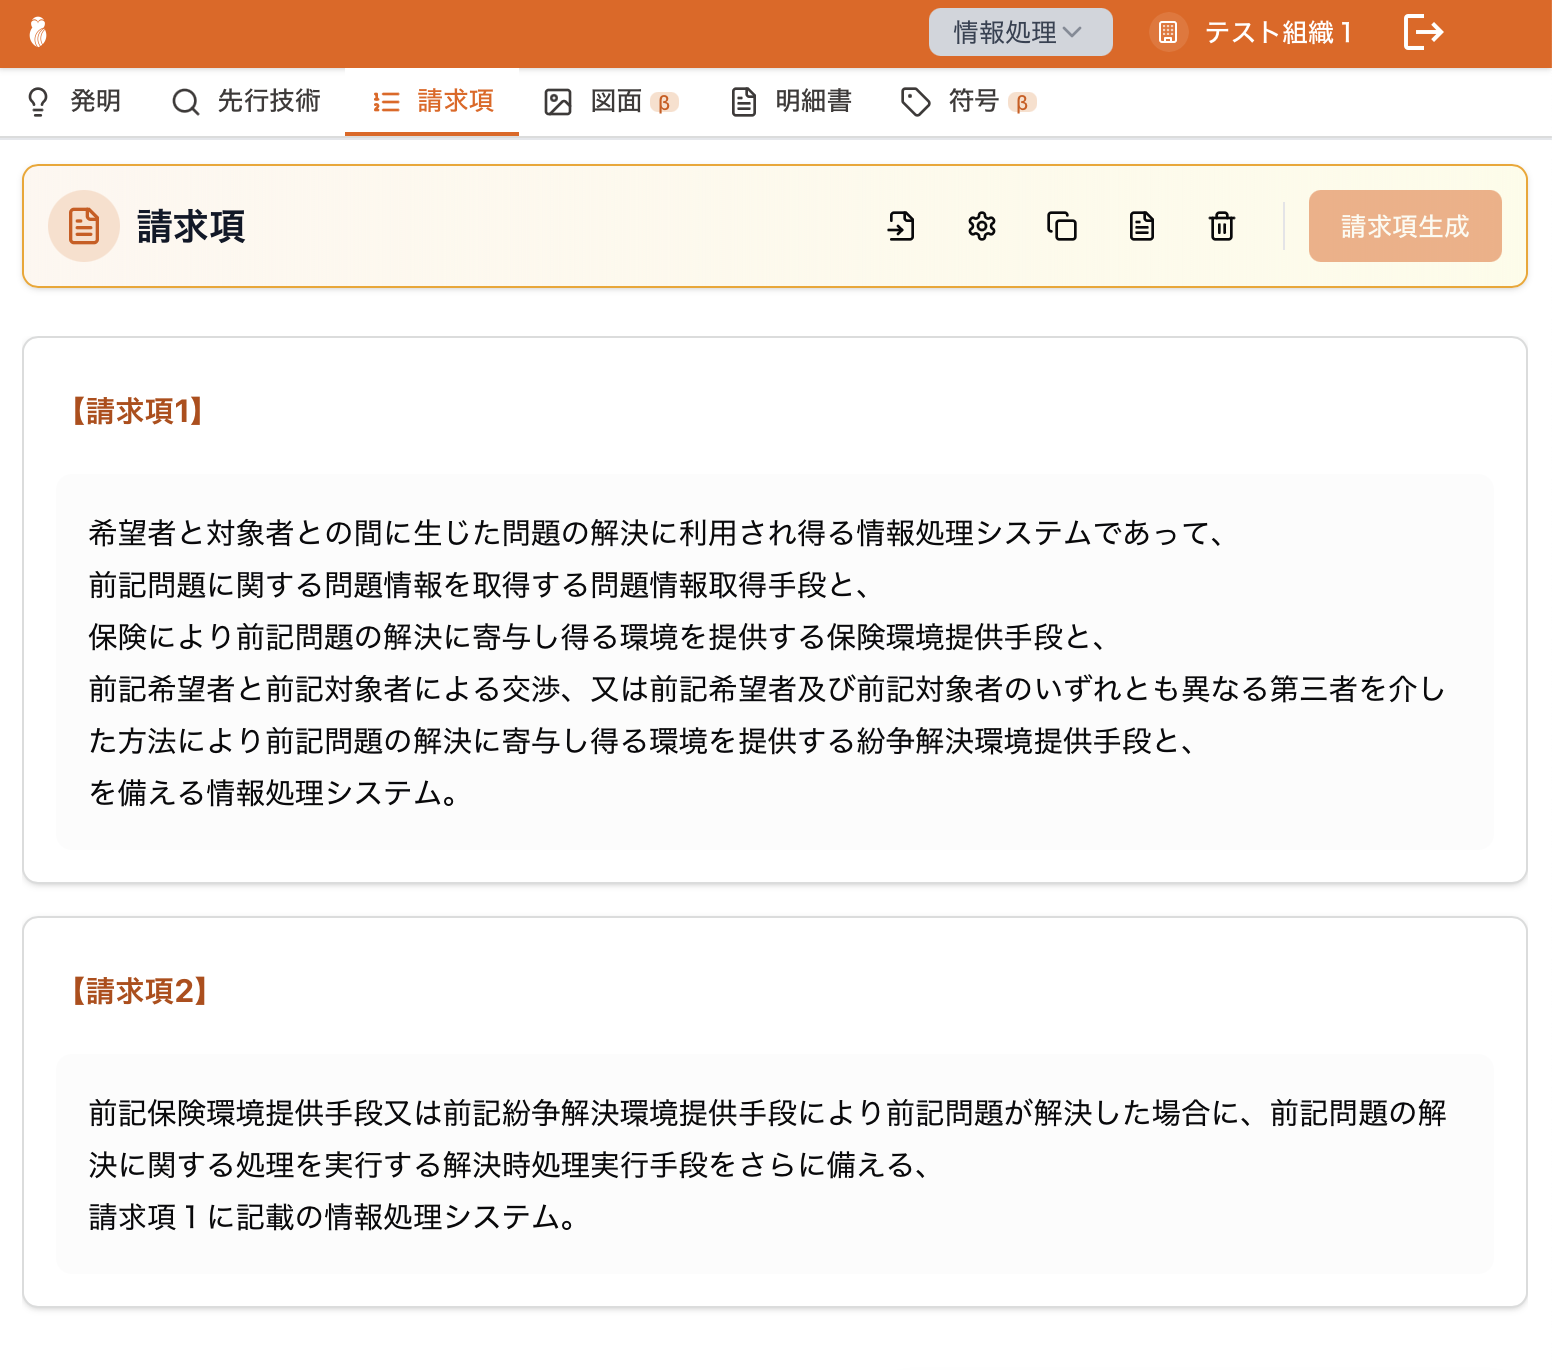Click テスト組織１ in the top bar

[1280, 32]
